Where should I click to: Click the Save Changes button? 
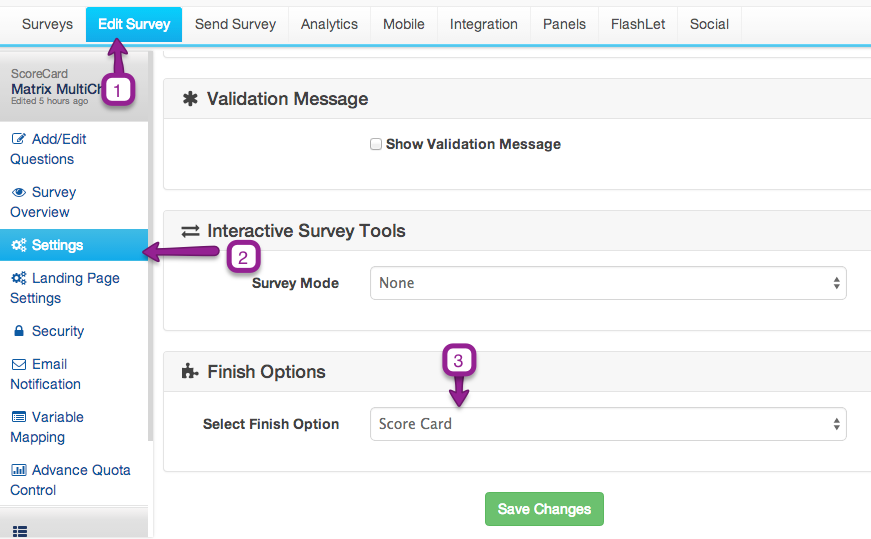point(544,509)
